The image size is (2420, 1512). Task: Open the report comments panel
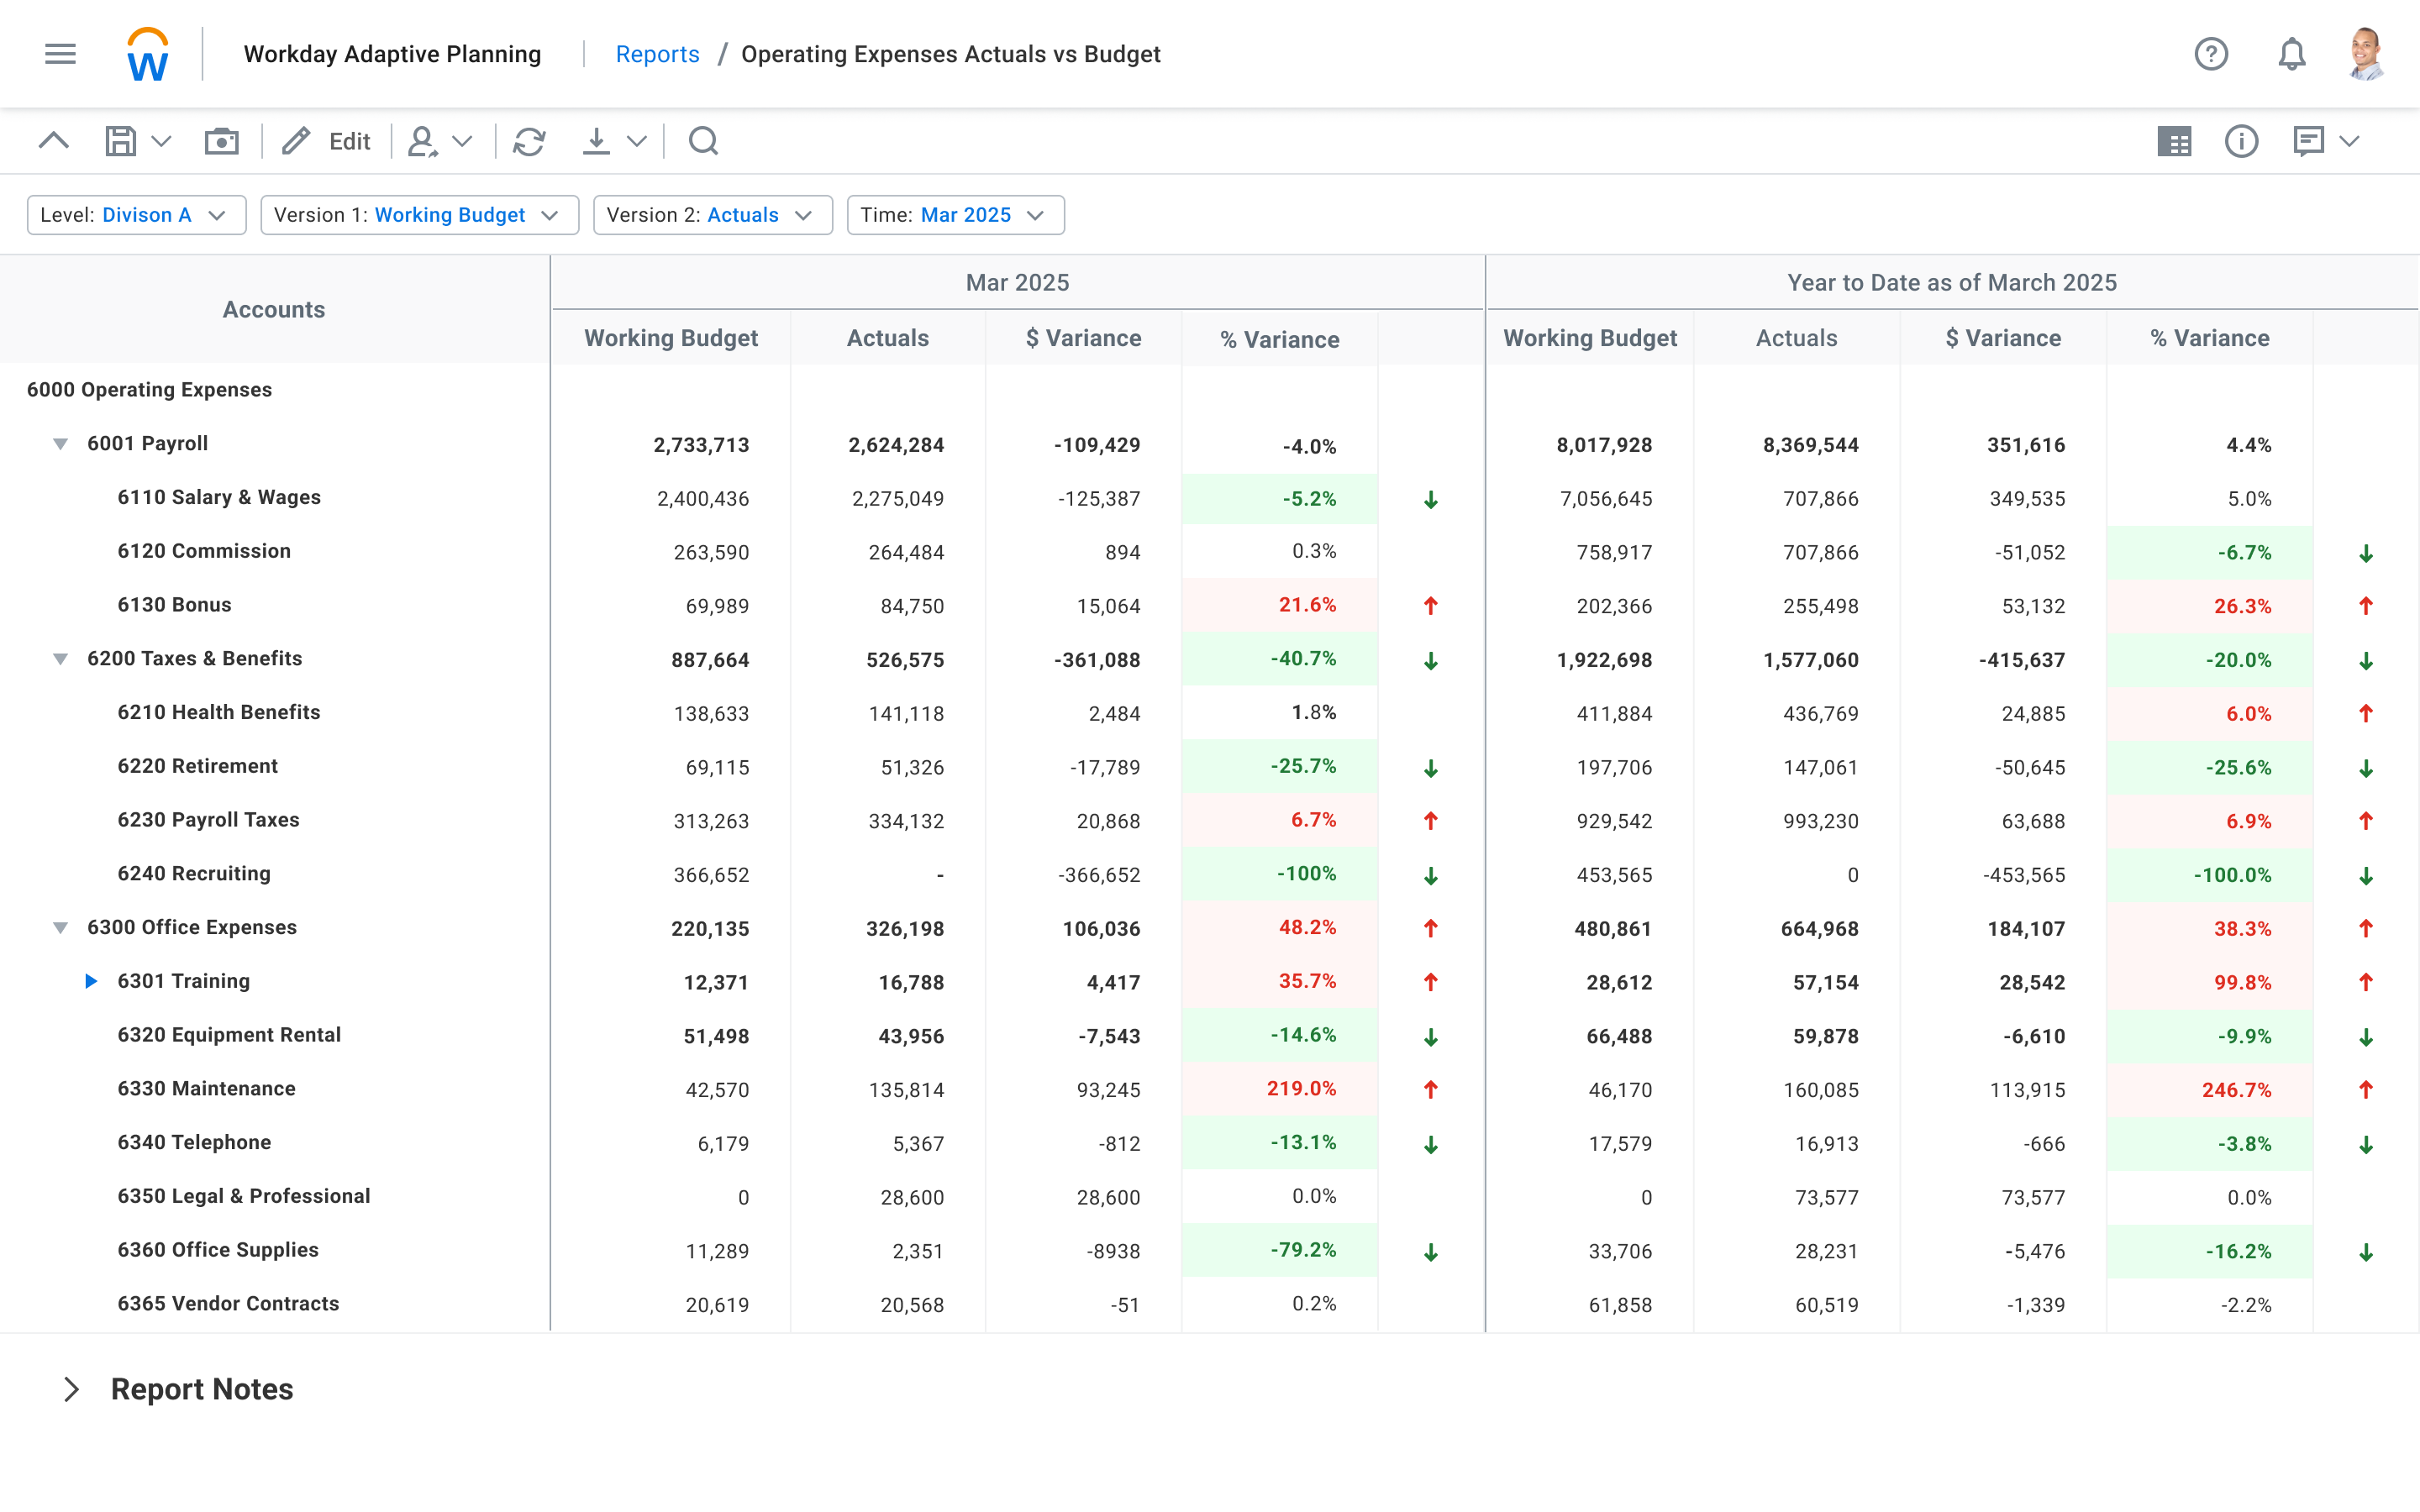tap(2310, 141)
